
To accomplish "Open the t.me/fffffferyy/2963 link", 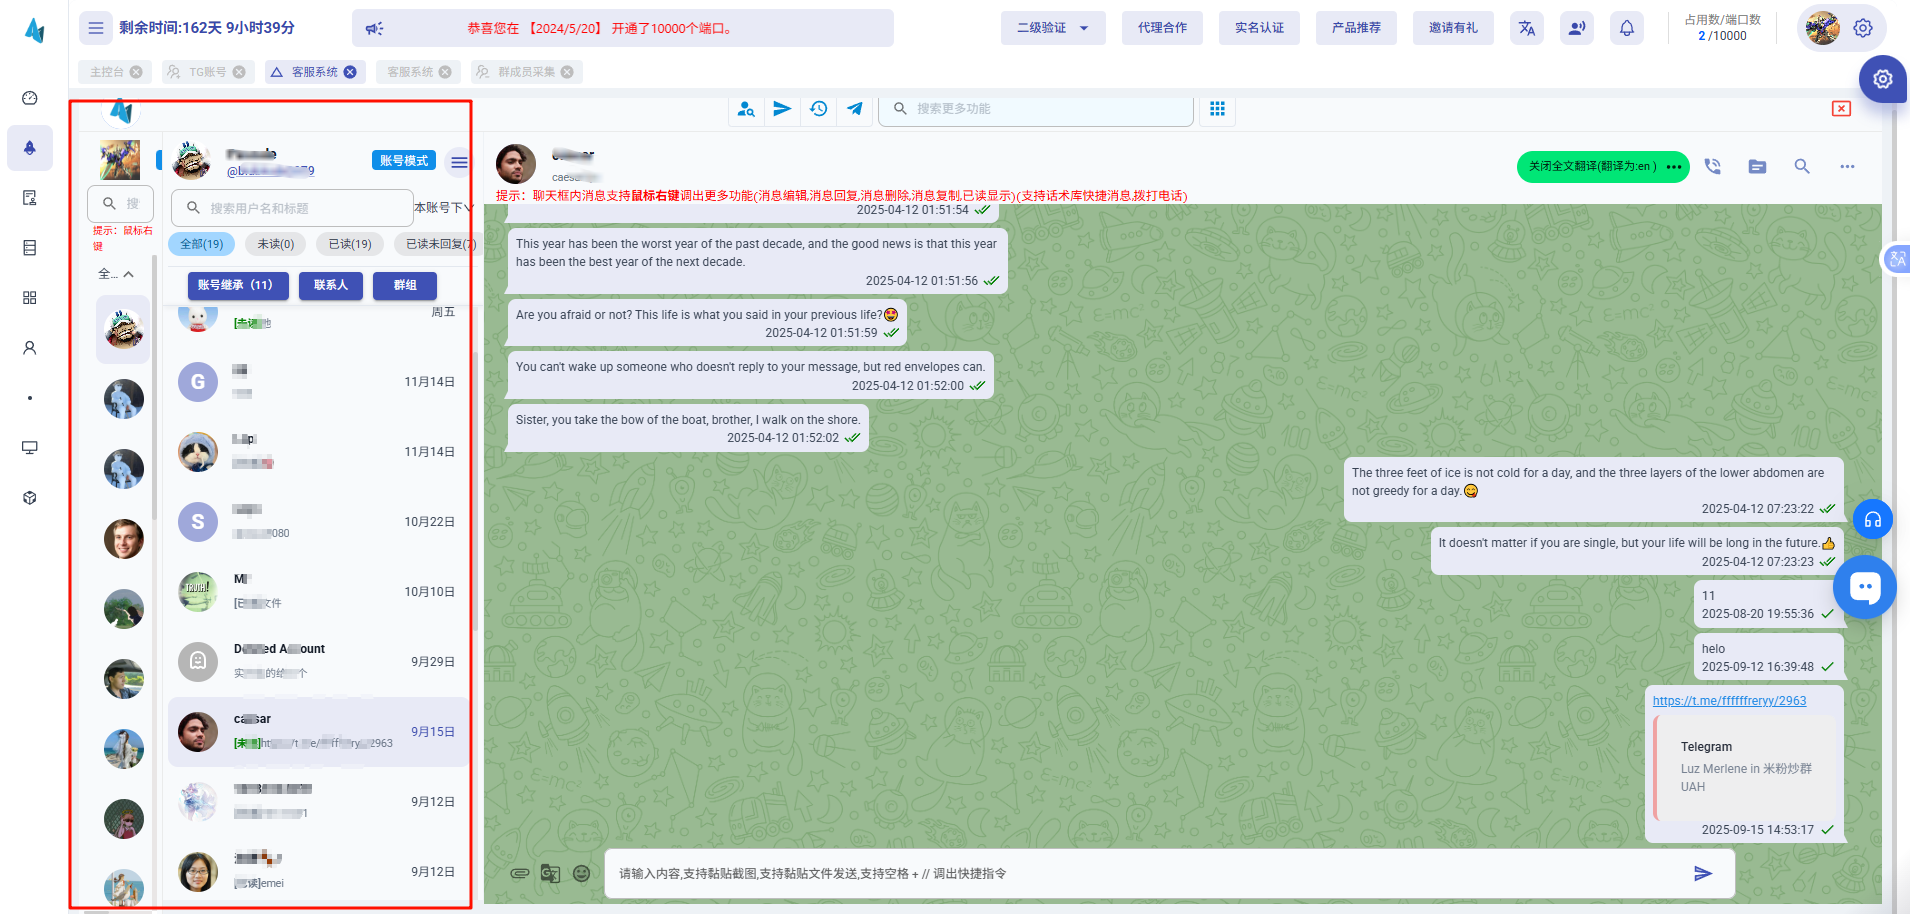I will pos(1729,701).
